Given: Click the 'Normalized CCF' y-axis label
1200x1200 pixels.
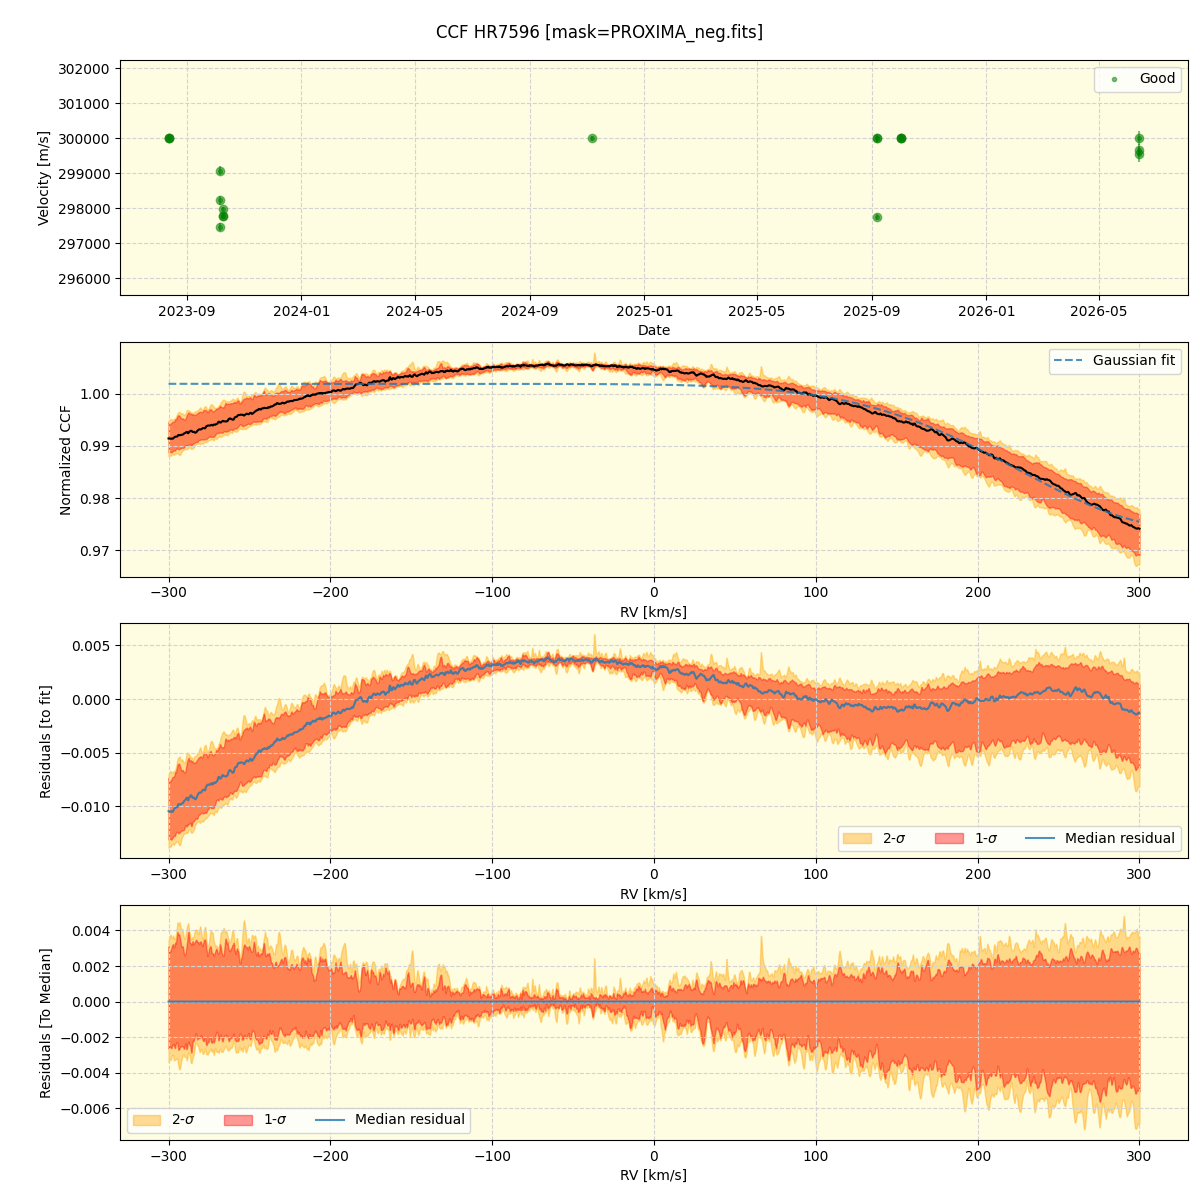Looking at the screenshot, I should 66,460.
